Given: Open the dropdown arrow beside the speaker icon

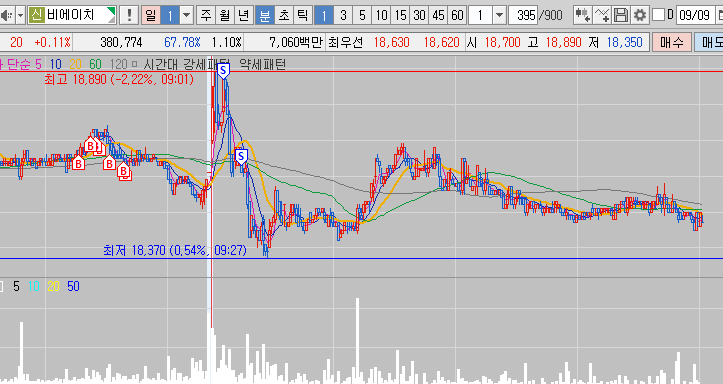Looking at the screenshot, I should click(x=20, y=16).
